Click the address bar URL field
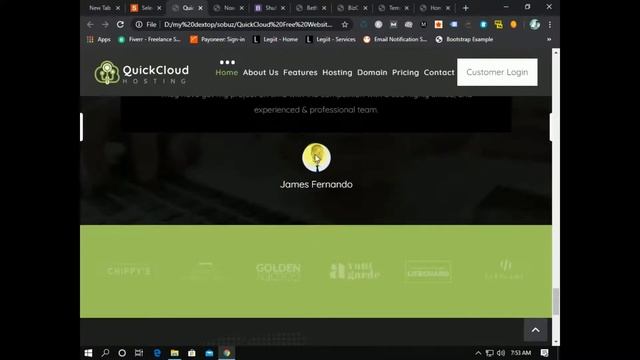 coord(248,24)
